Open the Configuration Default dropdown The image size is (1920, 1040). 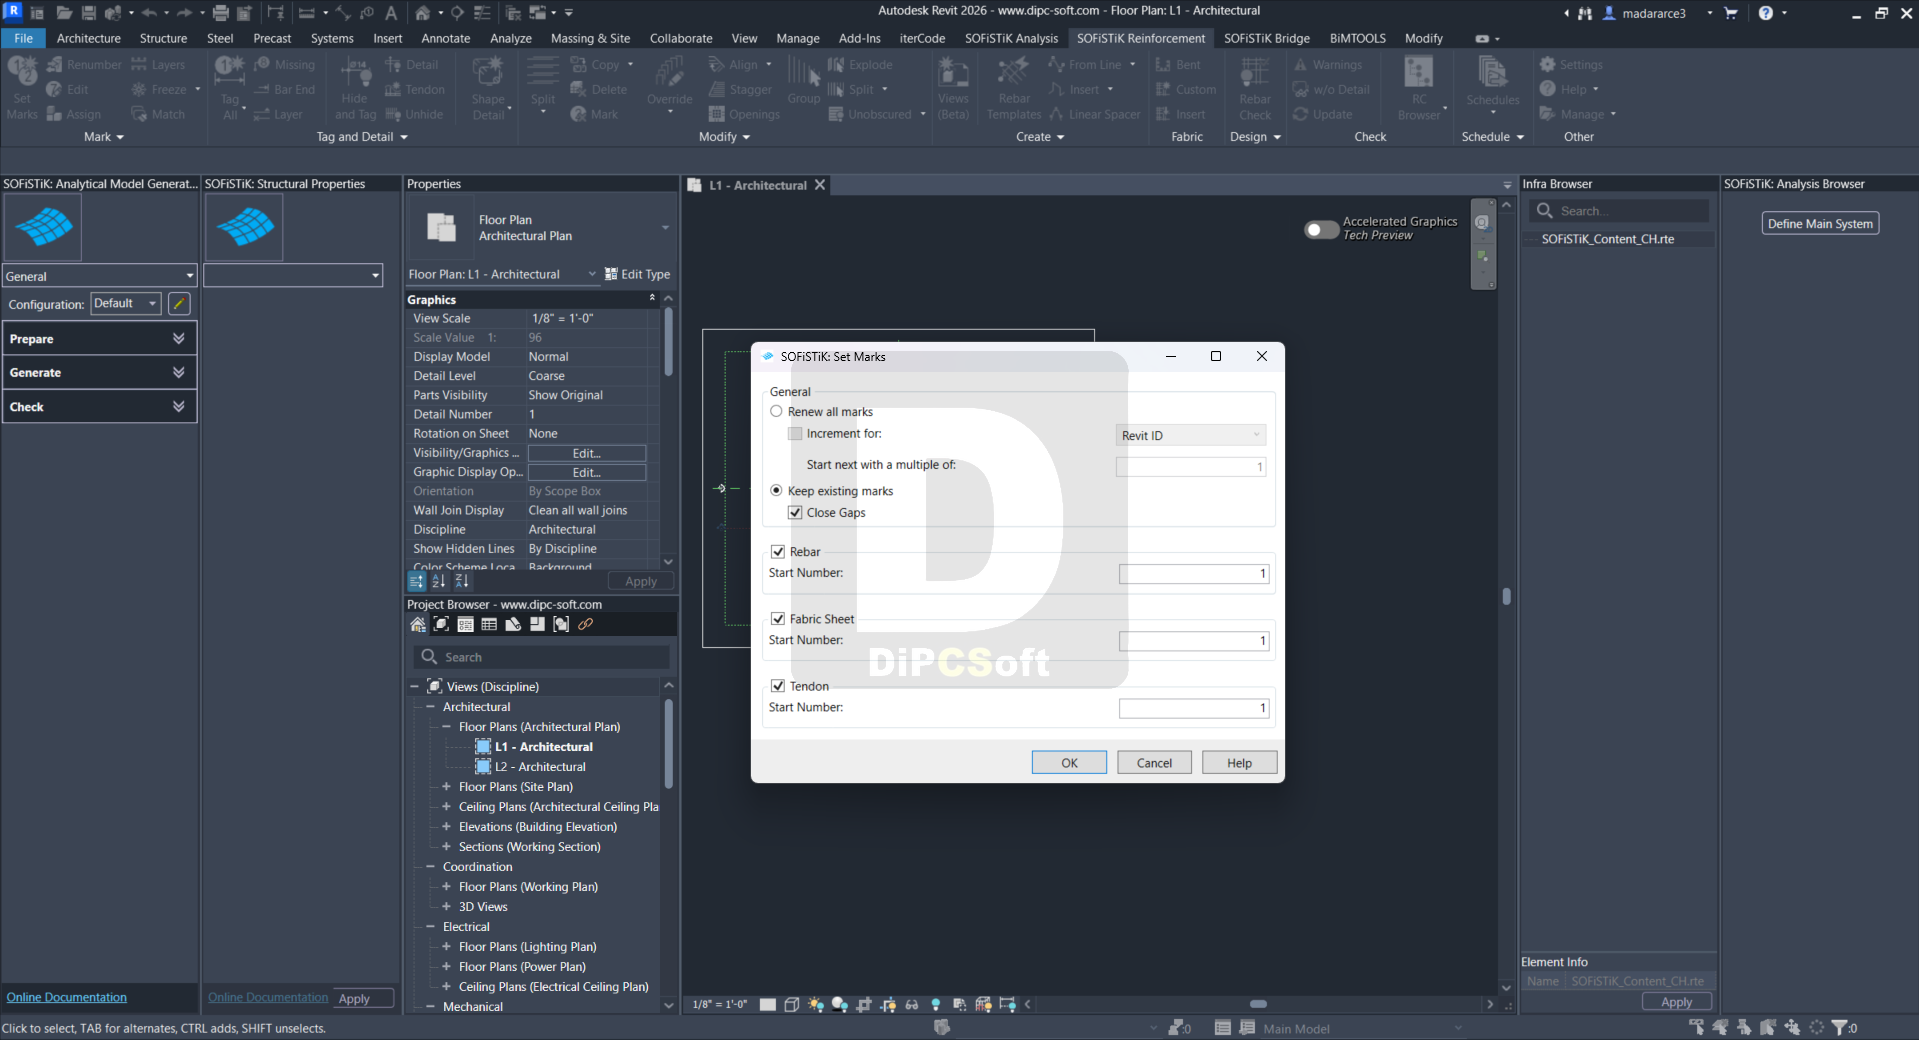click(x=126, y=303)
